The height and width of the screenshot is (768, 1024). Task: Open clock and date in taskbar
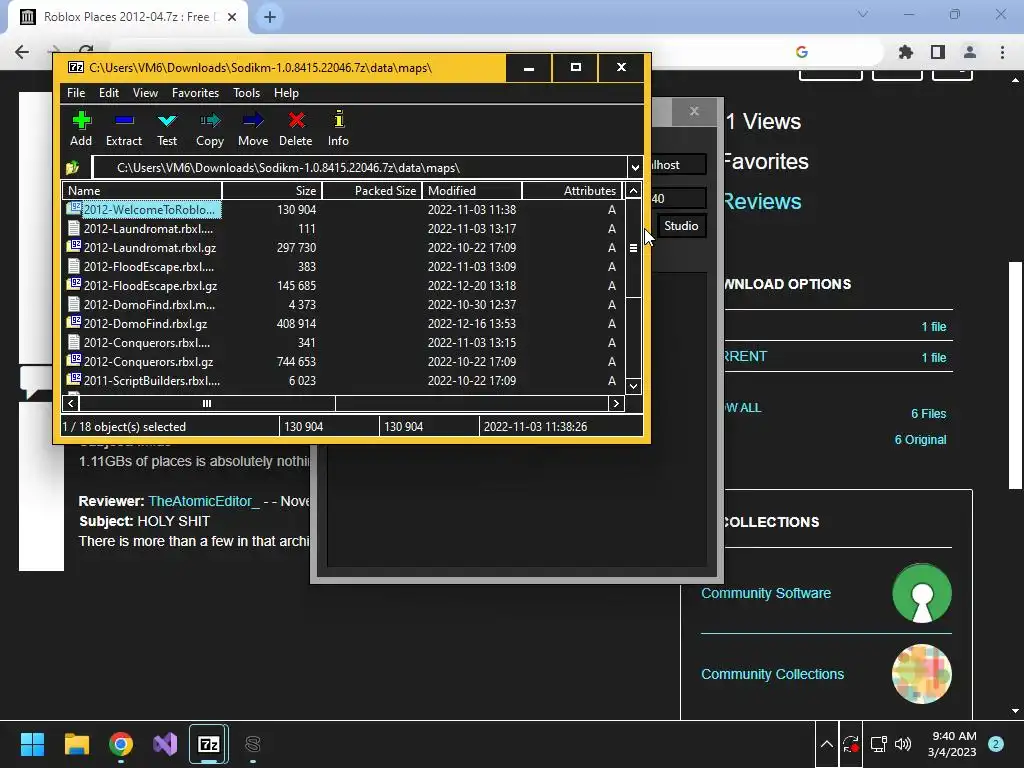tap(953, 744)
